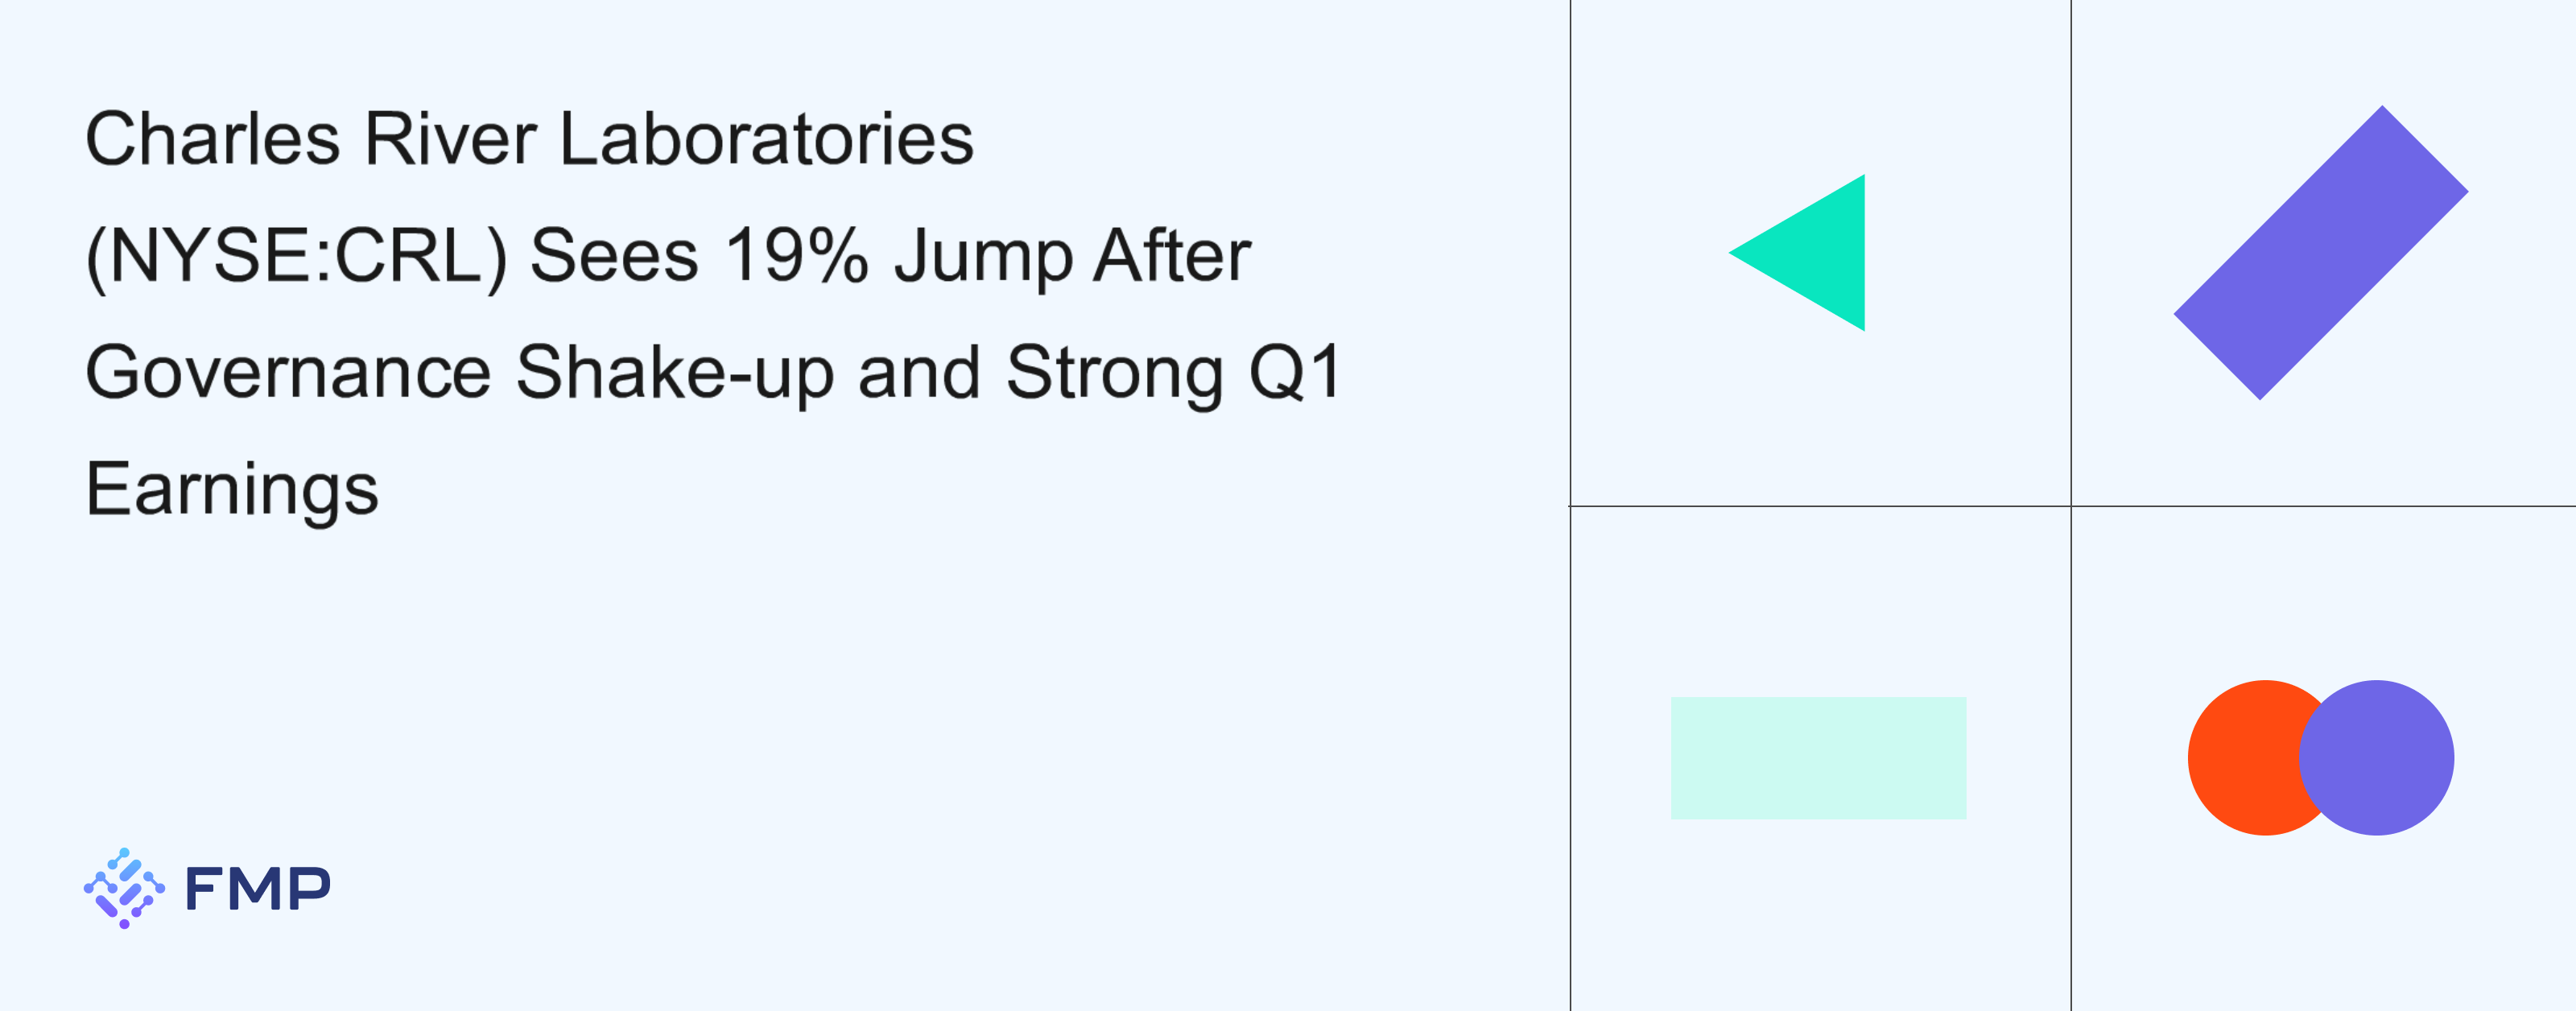Click the (NYSE:CRL) ticker text

tap(298, 257)
